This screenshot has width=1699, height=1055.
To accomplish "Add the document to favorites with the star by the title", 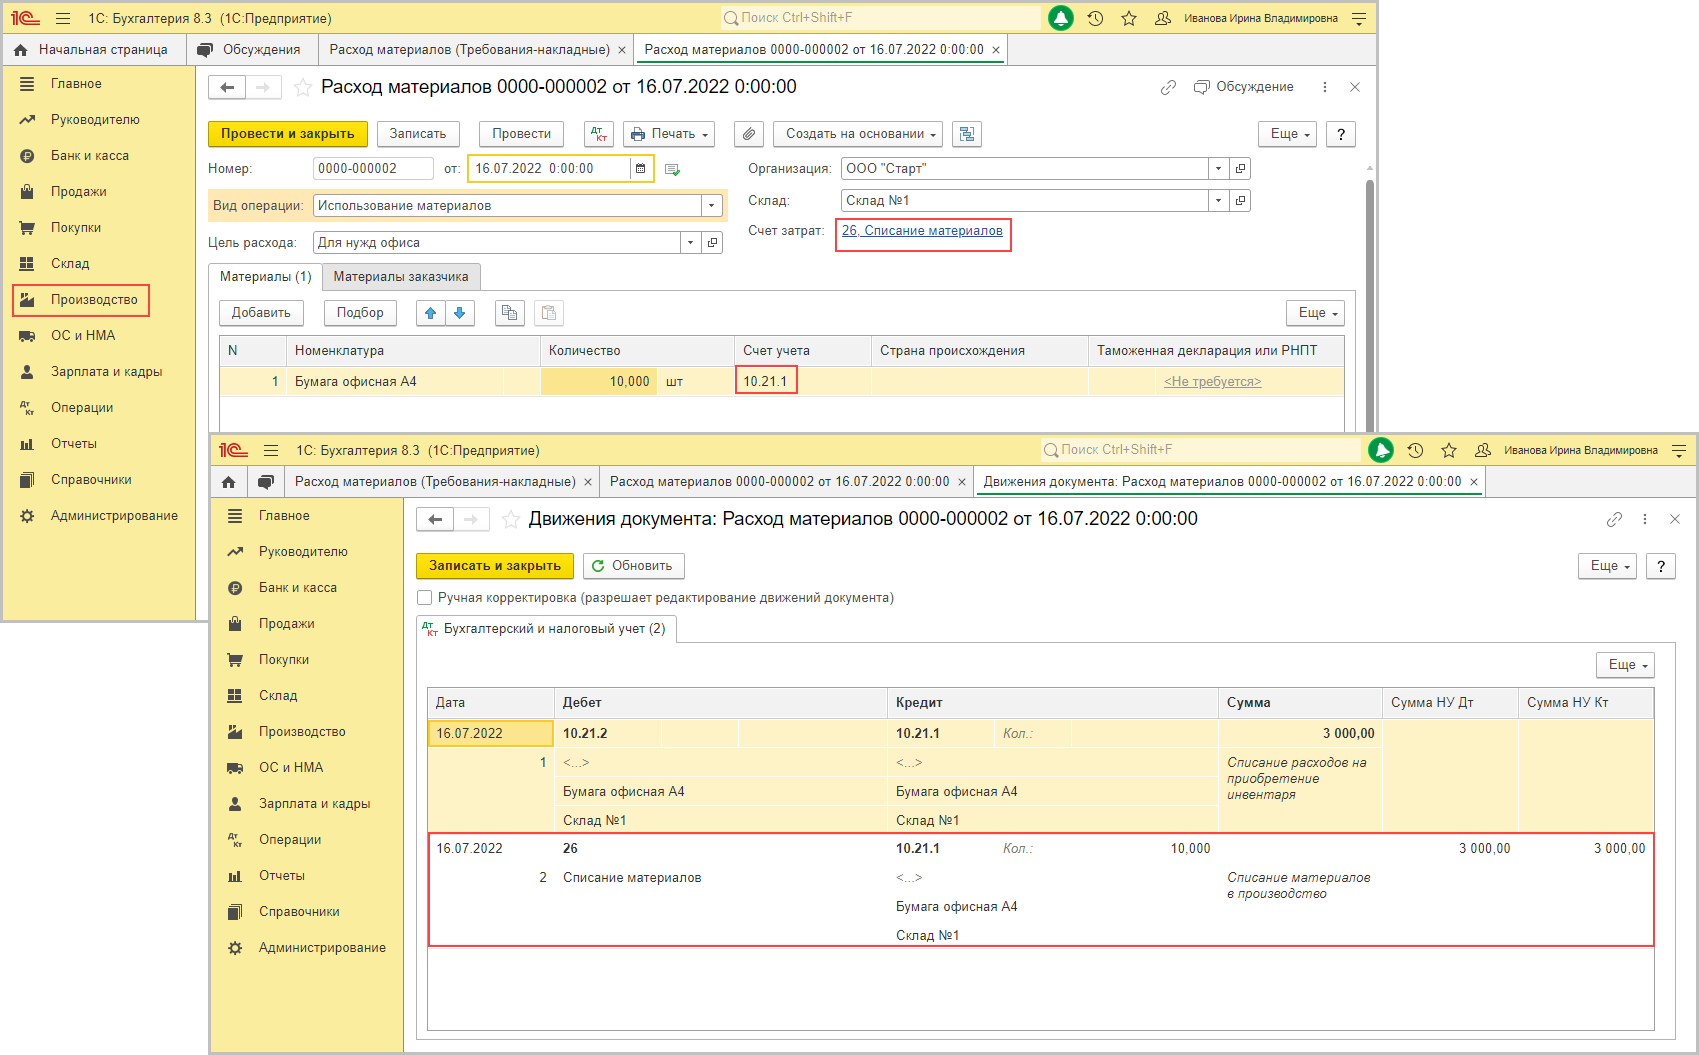I will 303,88.
